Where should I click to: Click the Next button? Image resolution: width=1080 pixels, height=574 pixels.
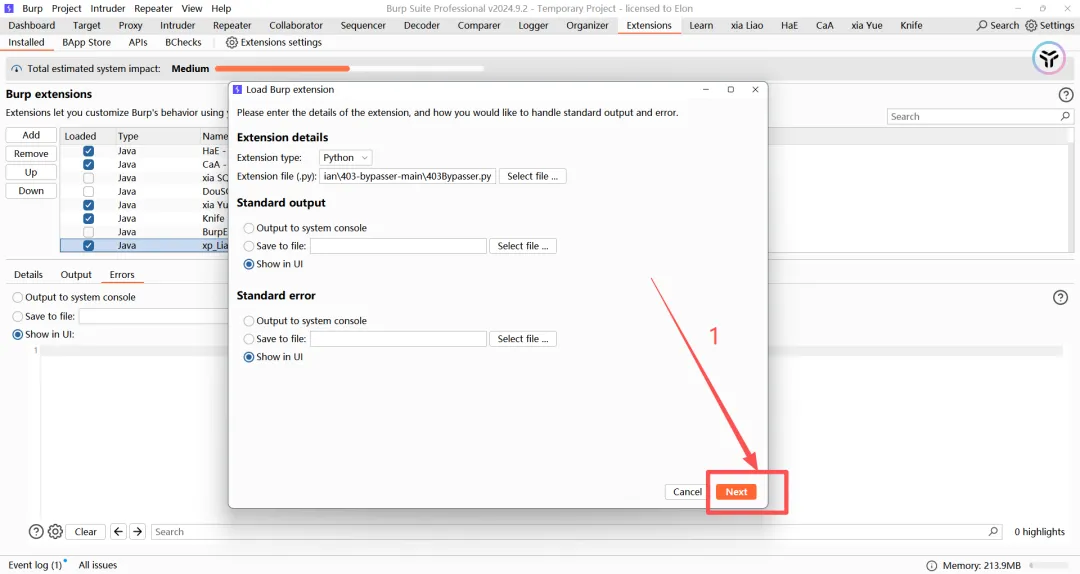click(x=736, y=492)
